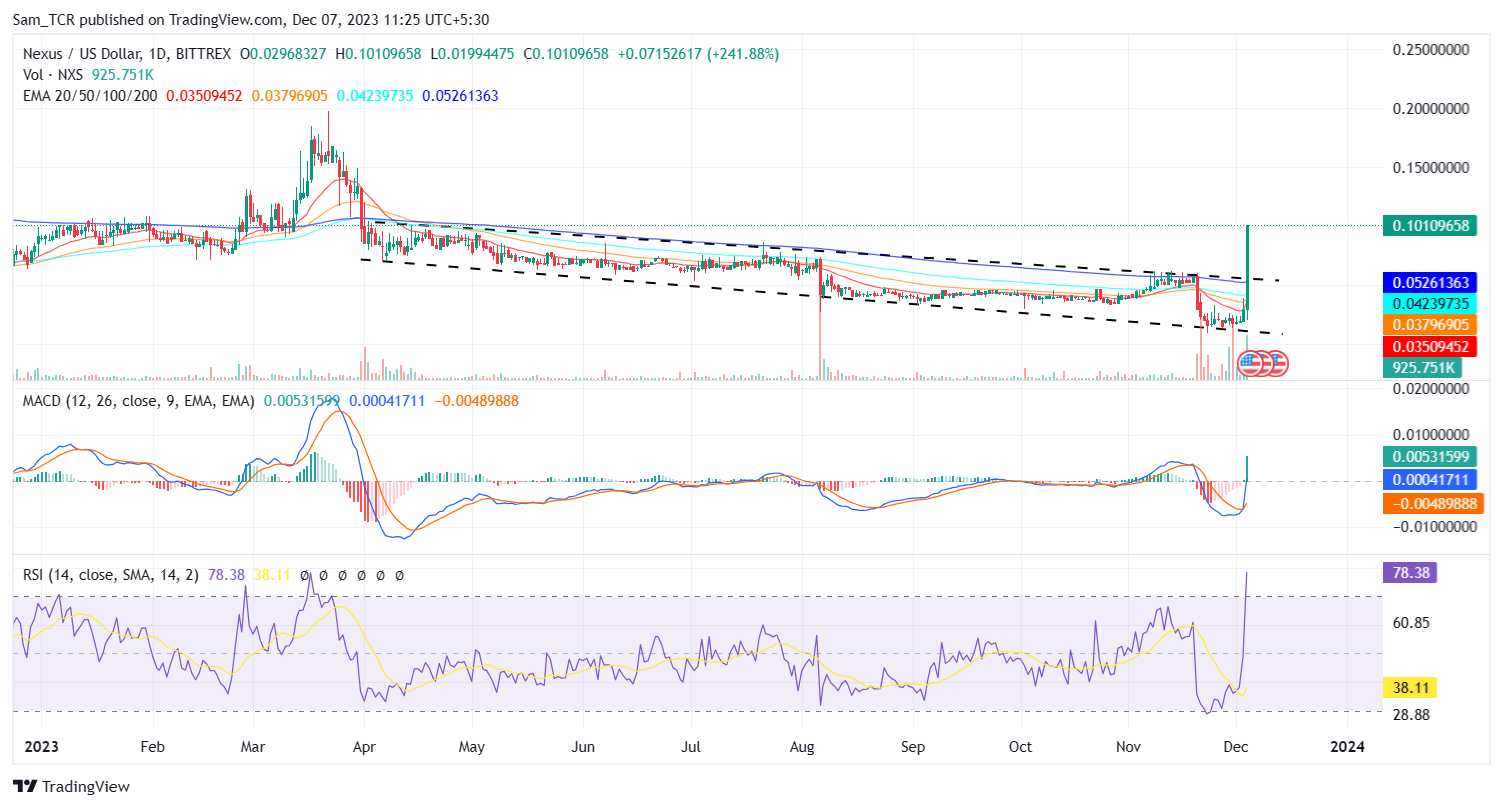Click the Feb label on time axis

tap(152, 746)
